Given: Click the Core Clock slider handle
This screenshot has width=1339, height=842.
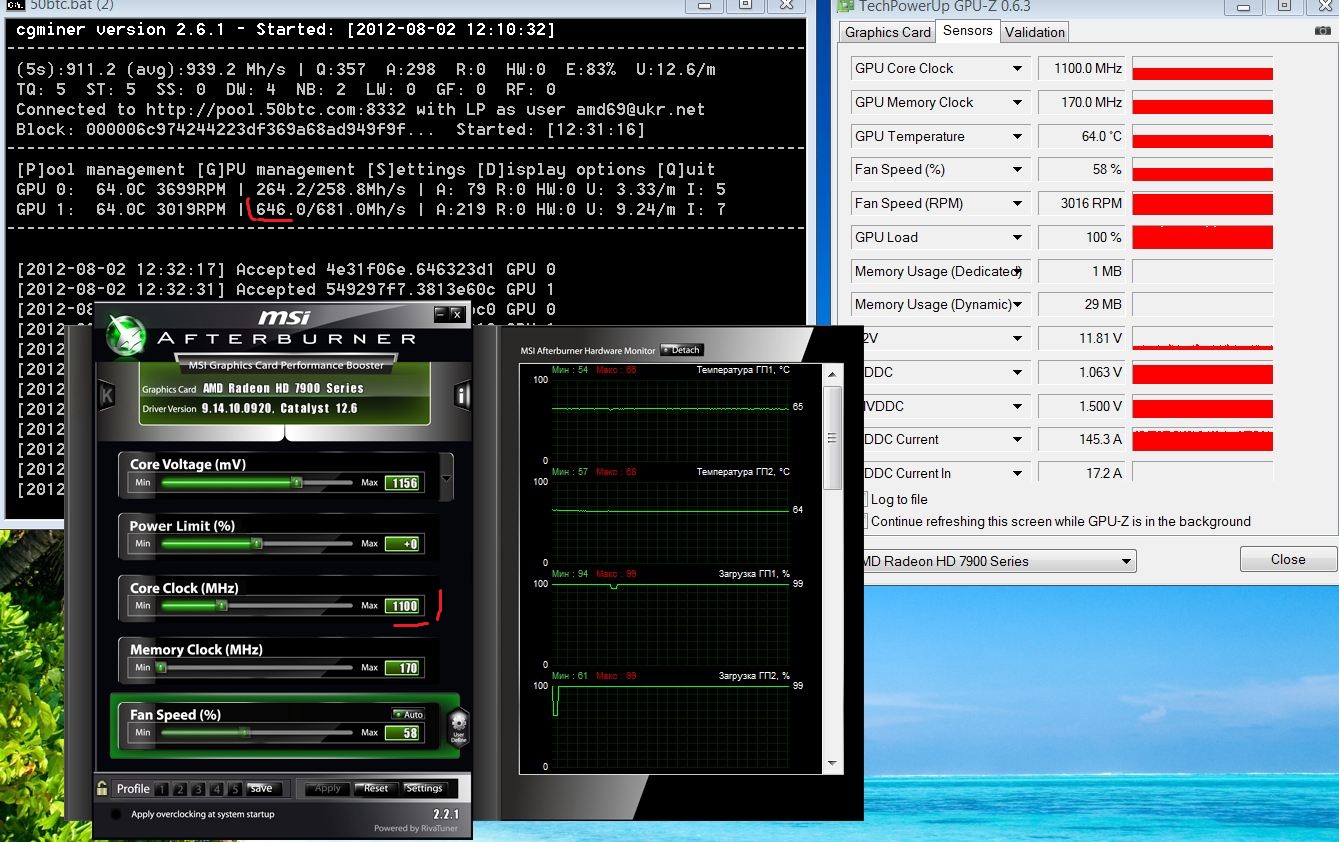Looking at the screenshot, I should [222, 606].
